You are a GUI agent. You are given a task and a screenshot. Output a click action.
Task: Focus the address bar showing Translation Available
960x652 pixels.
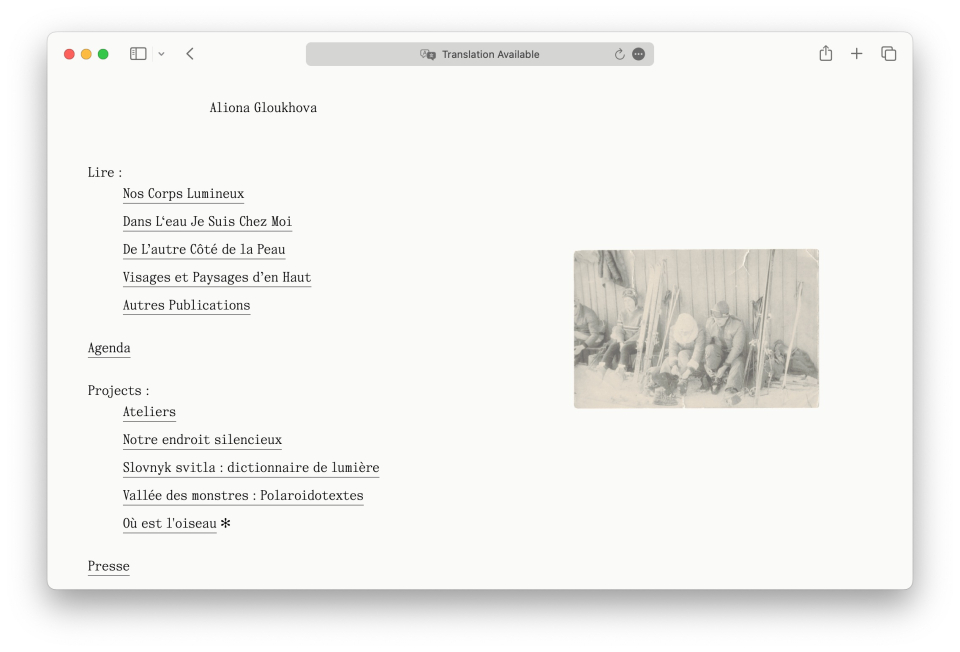pyautogui.click(x=479, y=54)
